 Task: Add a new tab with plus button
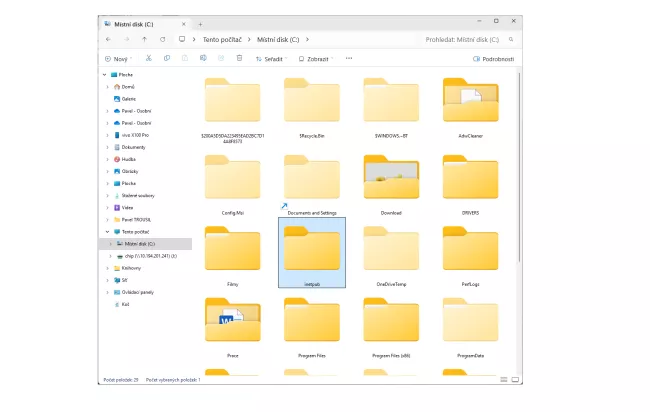(x=200, y=22)
